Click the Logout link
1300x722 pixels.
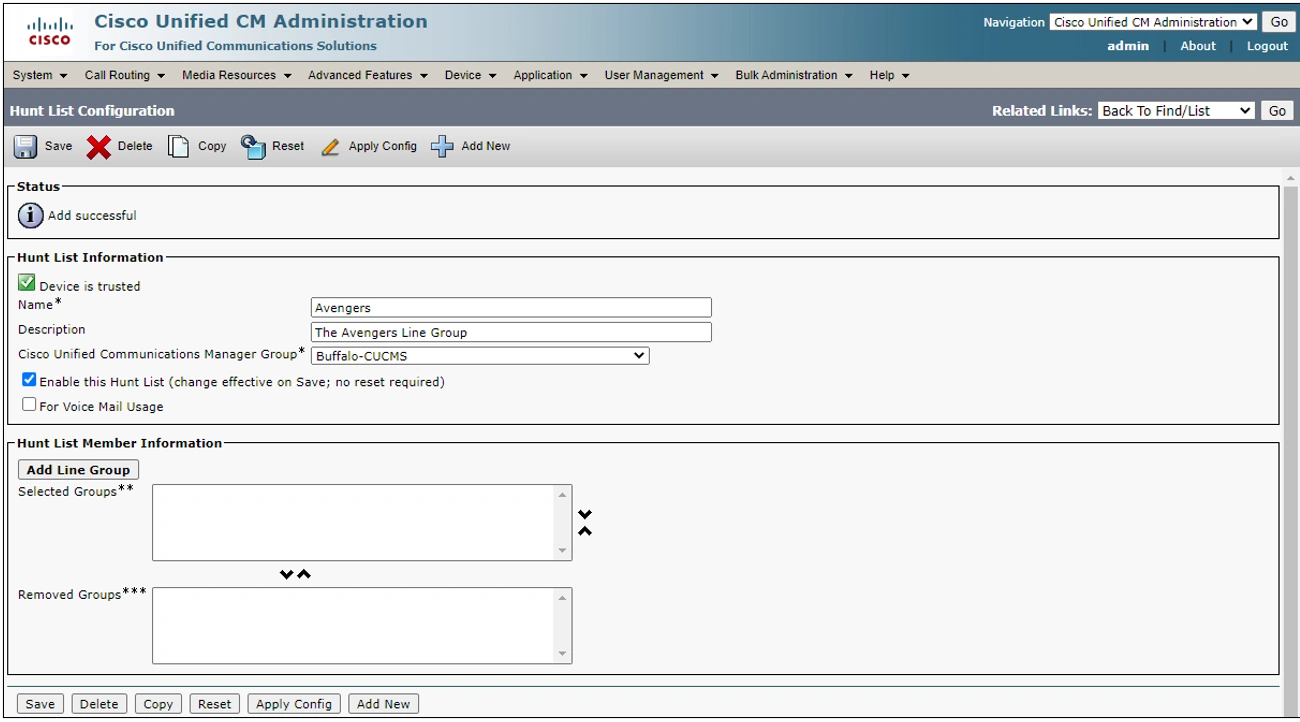(x=1267, y=46)
